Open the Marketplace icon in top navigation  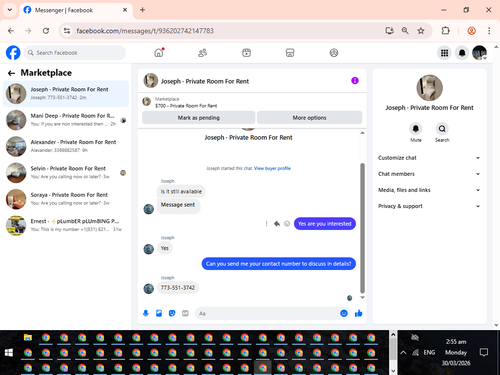(x=290, y=53)
